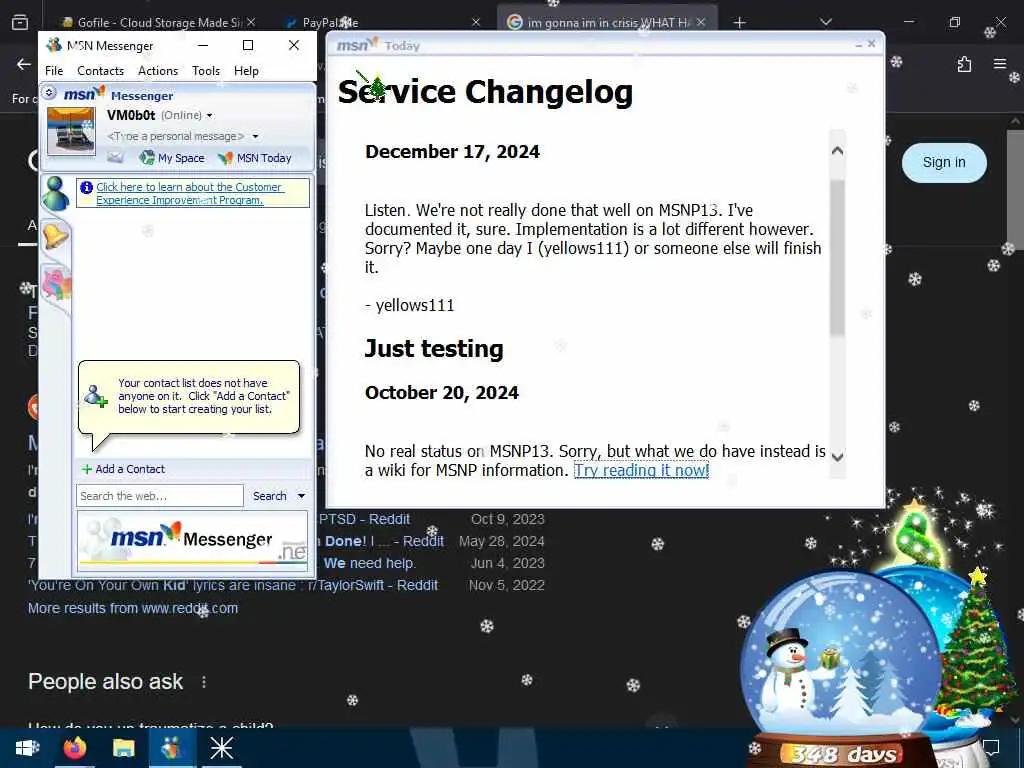
Task: Select the alerts bell tab icon
Action: [x=56, y=235]
